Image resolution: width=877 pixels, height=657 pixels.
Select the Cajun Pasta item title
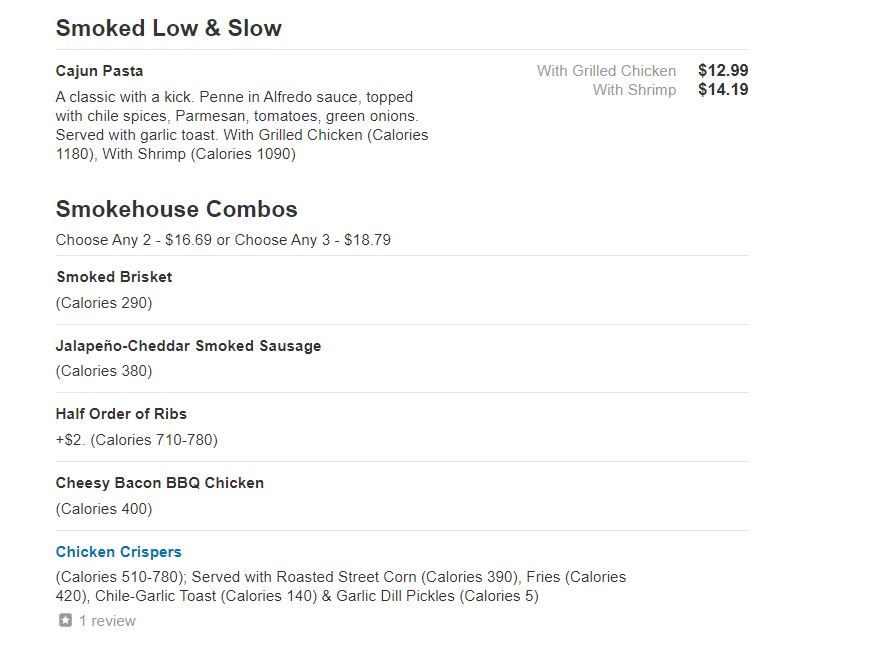click(x=100, y=71)
